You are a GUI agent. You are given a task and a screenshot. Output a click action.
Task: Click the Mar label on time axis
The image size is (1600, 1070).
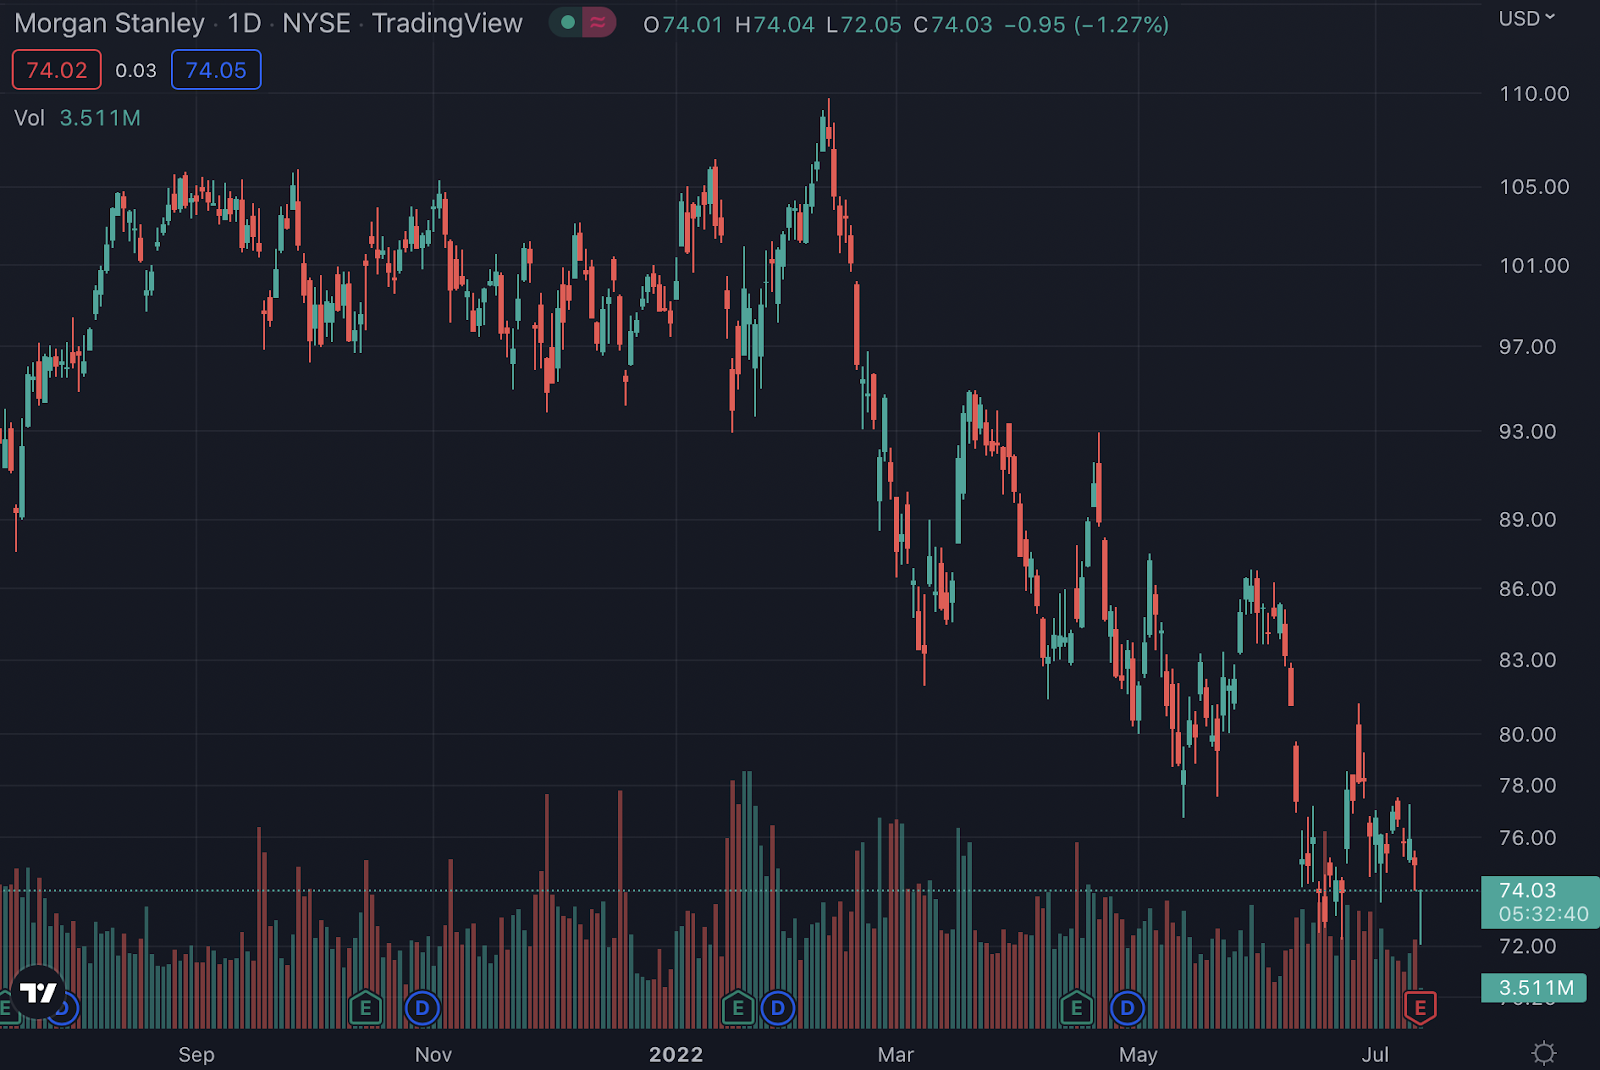click(895, 1055)
